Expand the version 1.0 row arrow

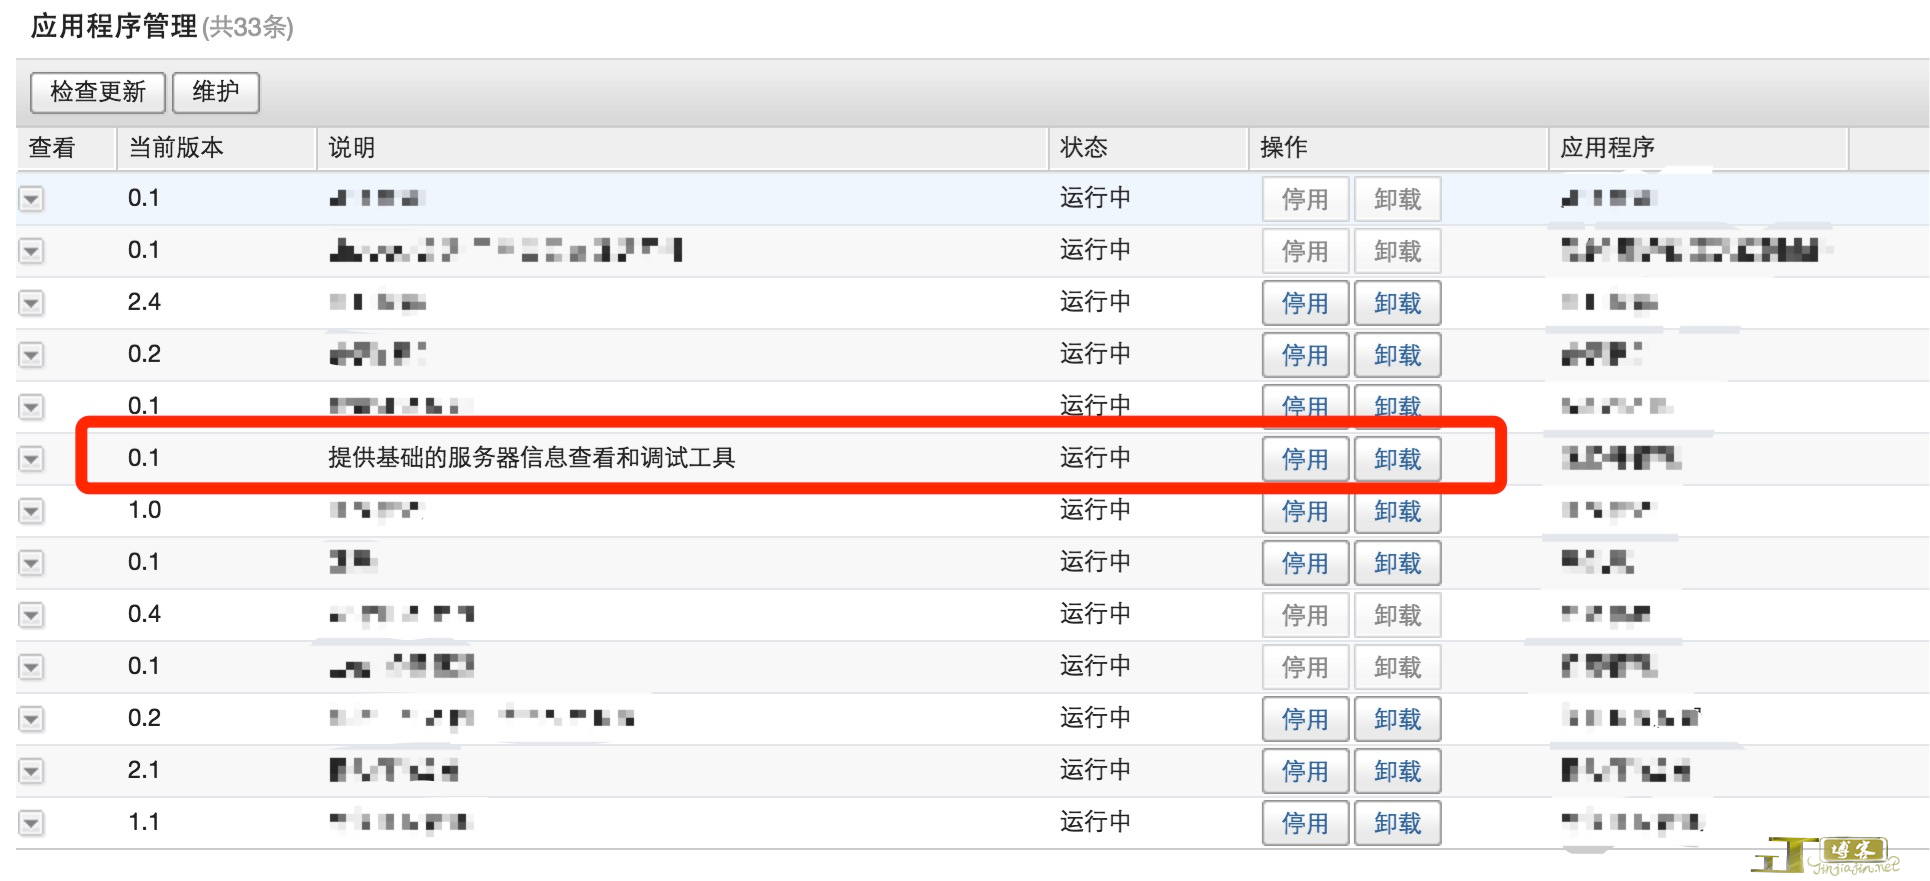click(32, 511)
